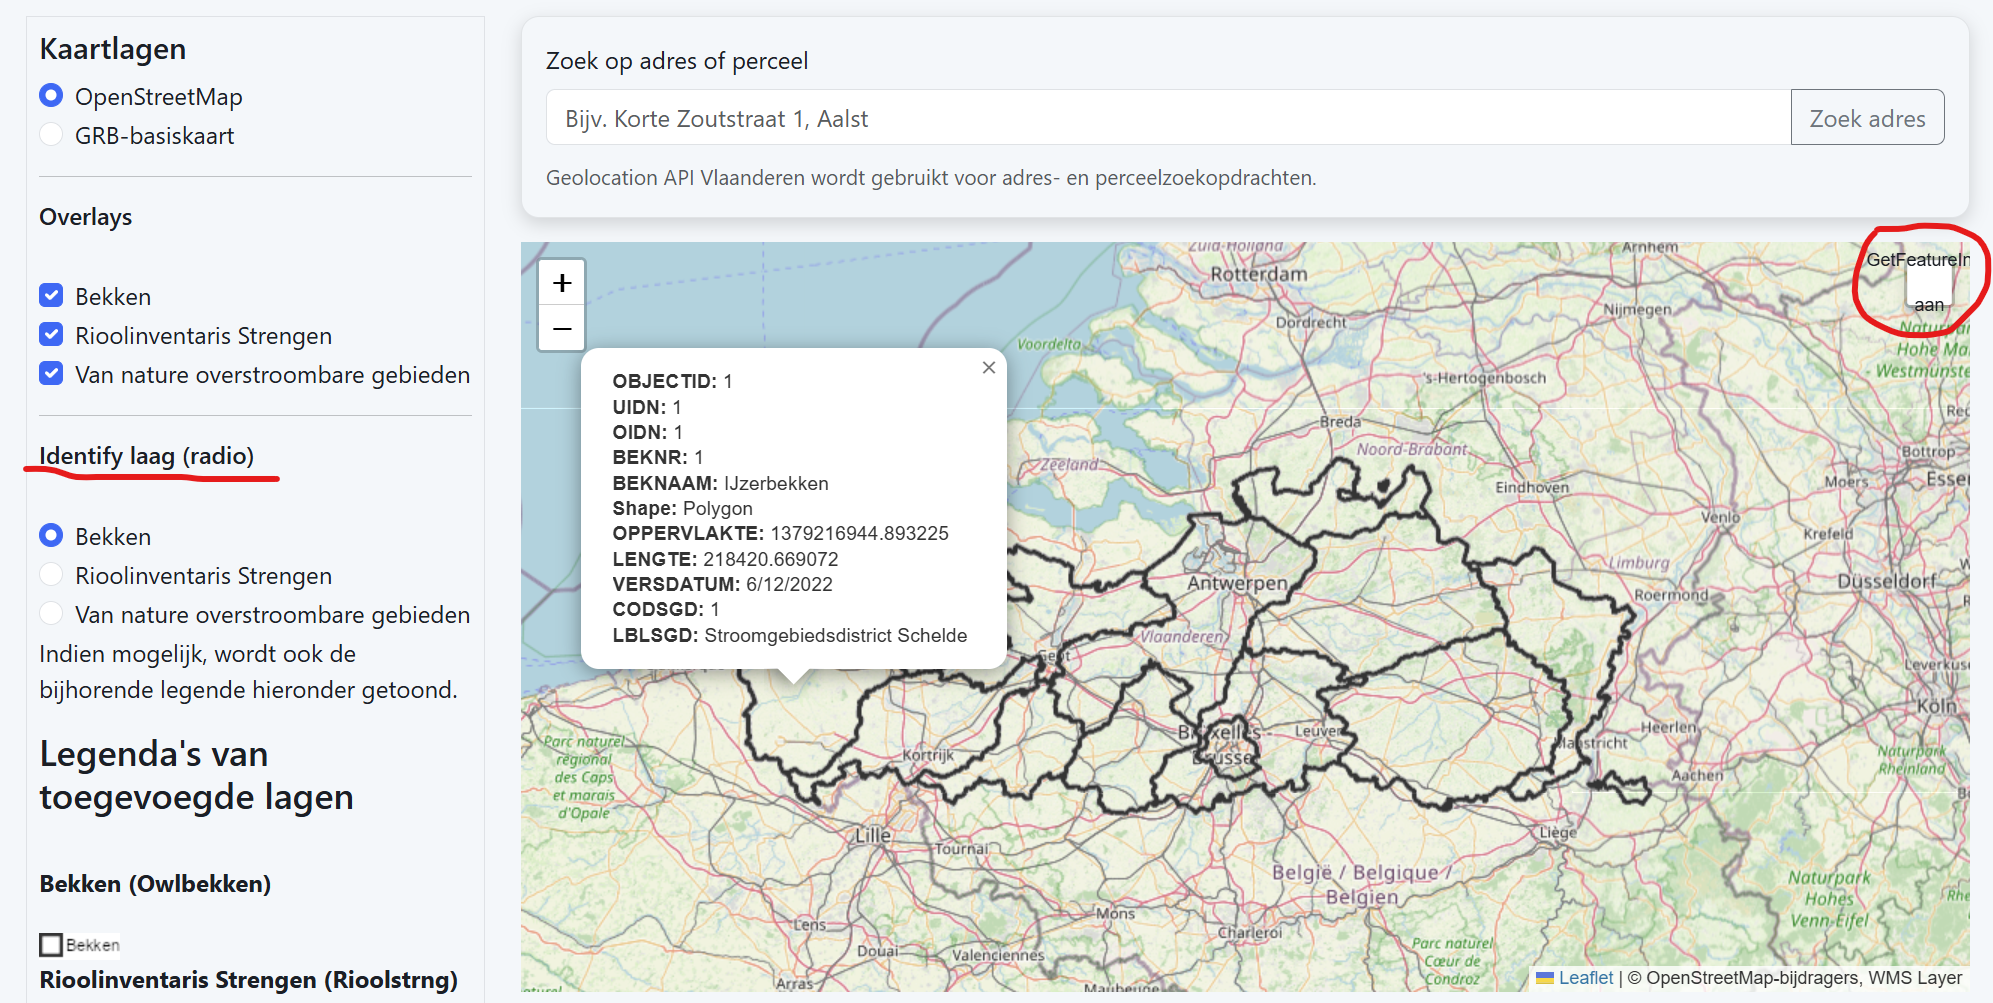Choose overstroombare gebieden as identify layer
Screen dimensions: 1993x1003
point(51,614)
